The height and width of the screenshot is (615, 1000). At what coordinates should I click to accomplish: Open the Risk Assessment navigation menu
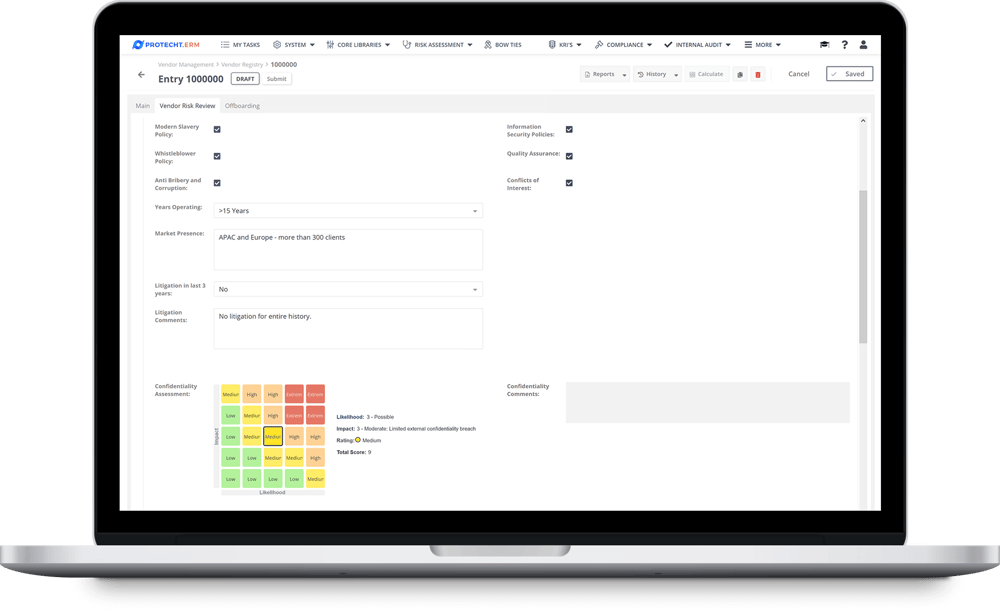(x=437, y=44)
